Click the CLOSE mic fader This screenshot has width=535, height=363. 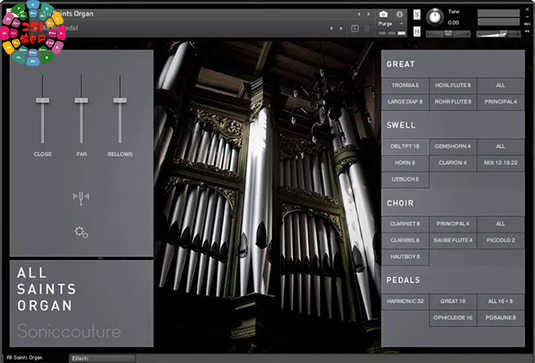tap(43, 100)
